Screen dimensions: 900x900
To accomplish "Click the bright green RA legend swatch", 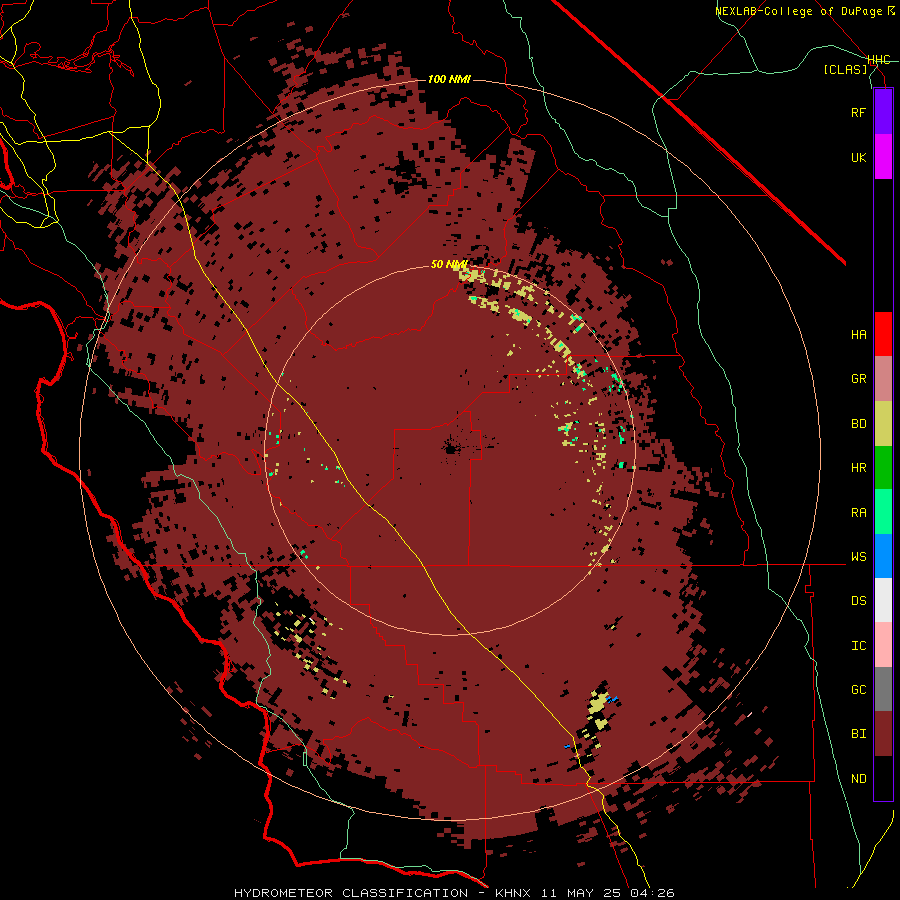I will (x=883, y=512).
